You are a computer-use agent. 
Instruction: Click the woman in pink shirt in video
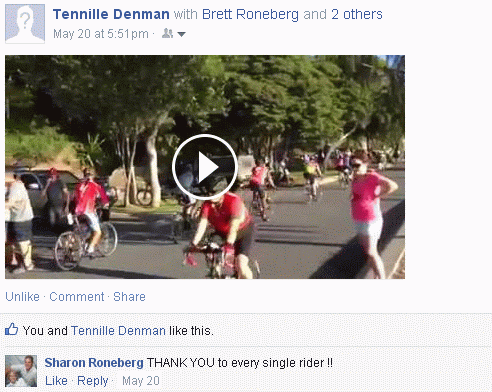[x=370, y=213]
